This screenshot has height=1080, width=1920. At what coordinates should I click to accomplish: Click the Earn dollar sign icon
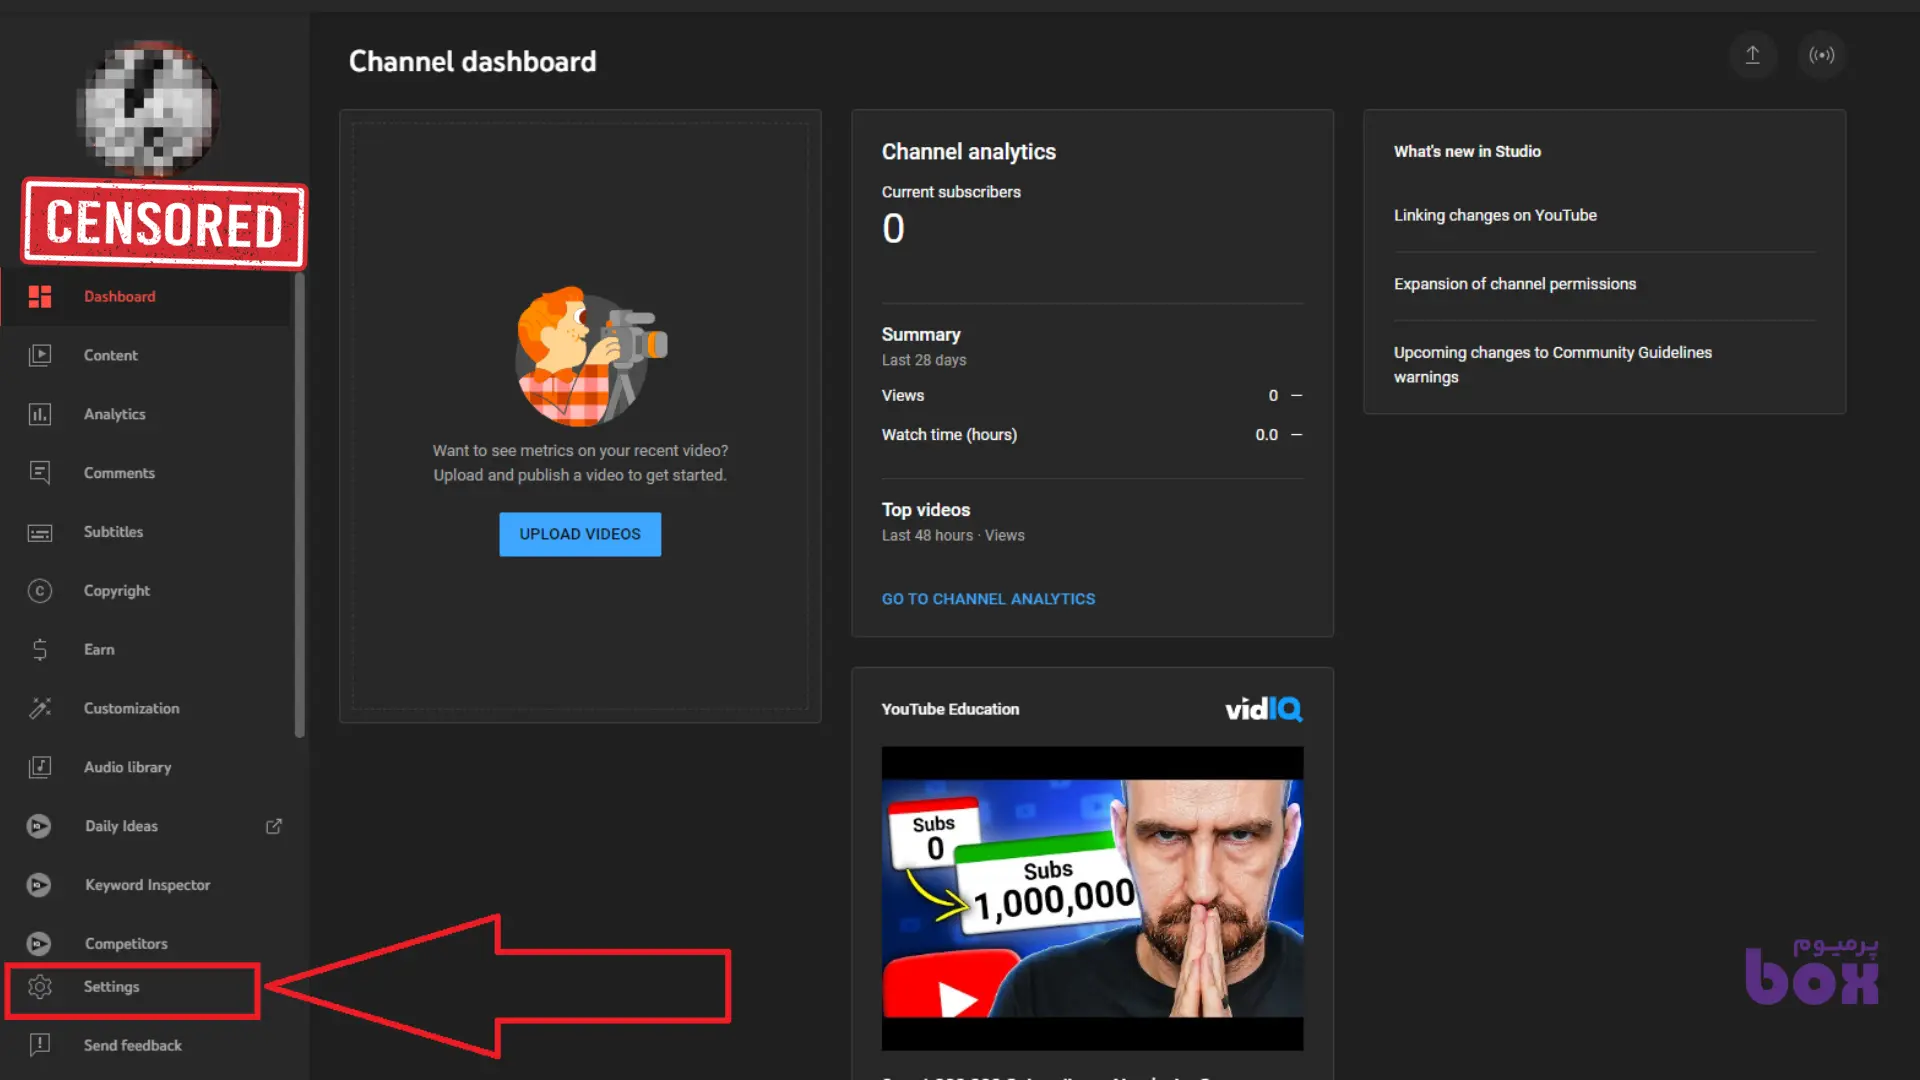coord(40,650)
